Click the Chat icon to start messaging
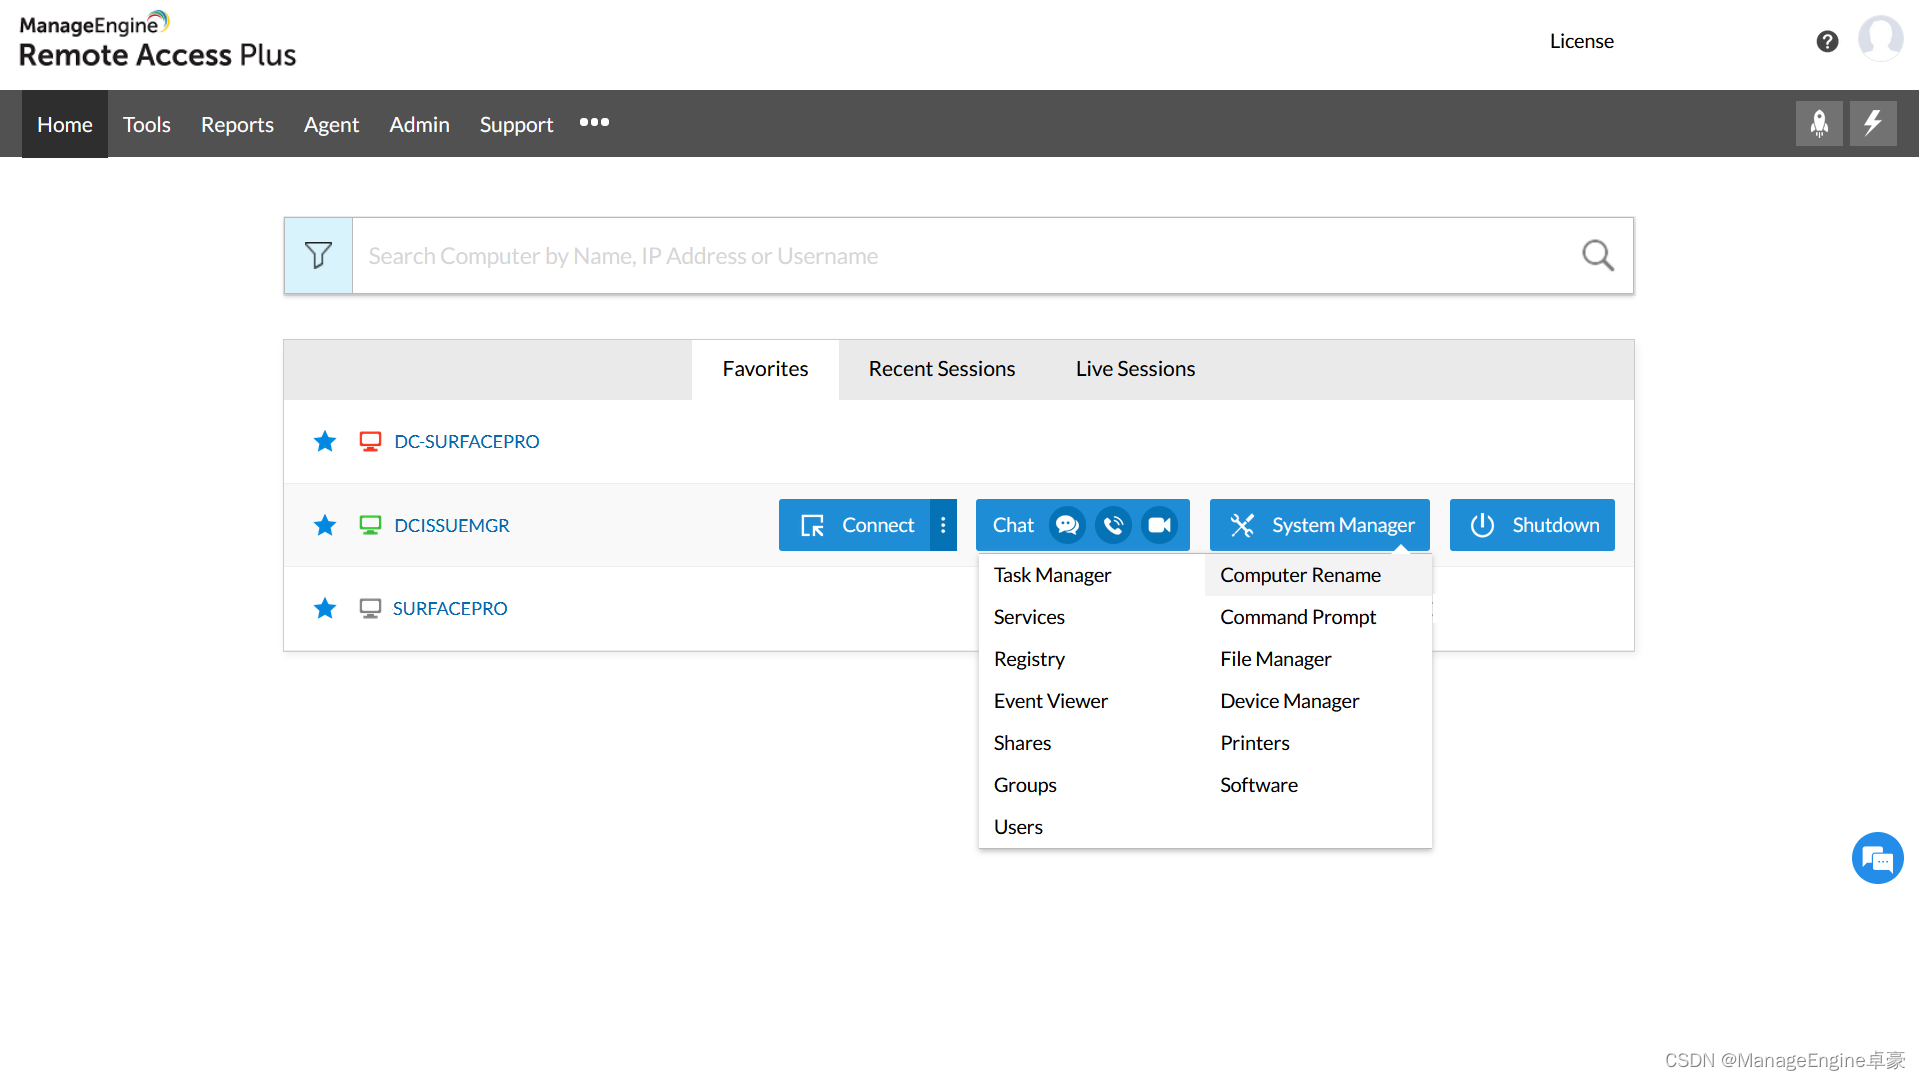Screen dimensions: 1920x1080 point(1068,525)
